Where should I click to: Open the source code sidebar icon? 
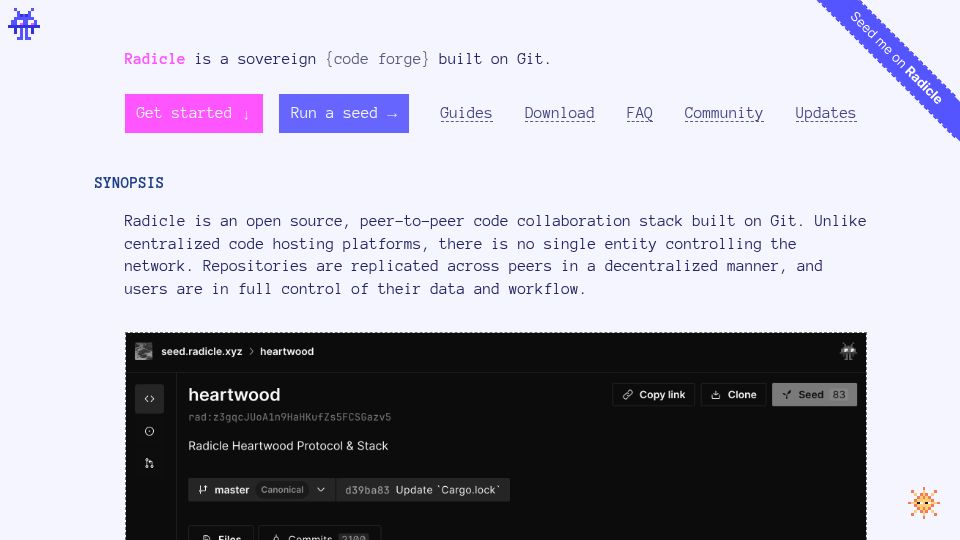pos(149,399)
